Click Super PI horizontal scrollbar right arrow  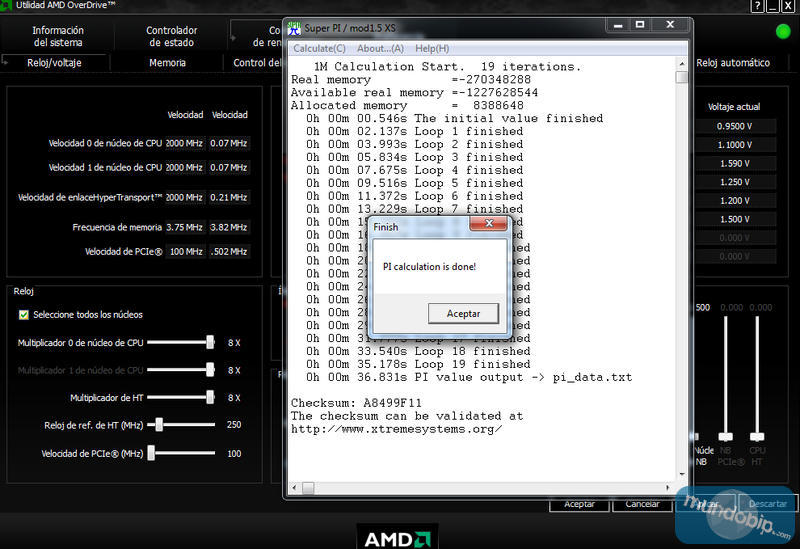(668, 488)
